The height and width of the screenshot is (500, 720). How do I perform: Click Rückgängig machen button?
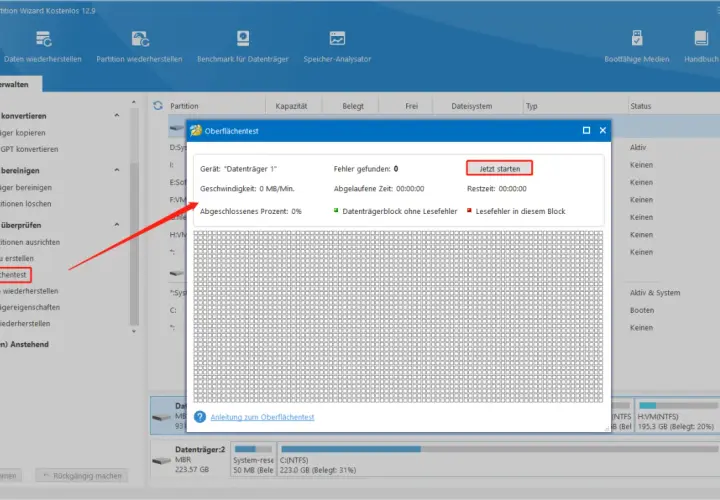point(82,476)
